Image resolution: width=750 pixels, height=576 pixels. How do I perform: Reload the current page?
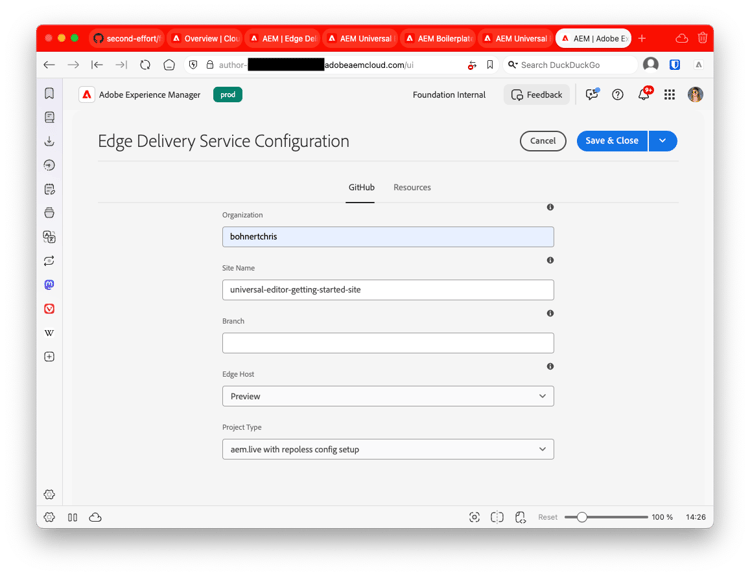click(145, 65)
